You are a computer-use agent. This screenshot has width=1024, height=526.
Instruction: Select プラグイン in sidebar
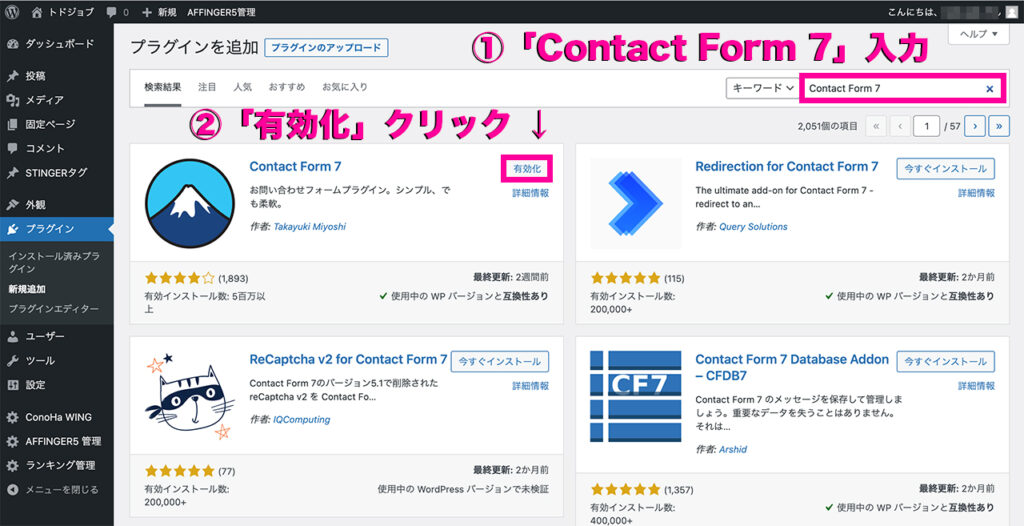[x=57, y=229]
